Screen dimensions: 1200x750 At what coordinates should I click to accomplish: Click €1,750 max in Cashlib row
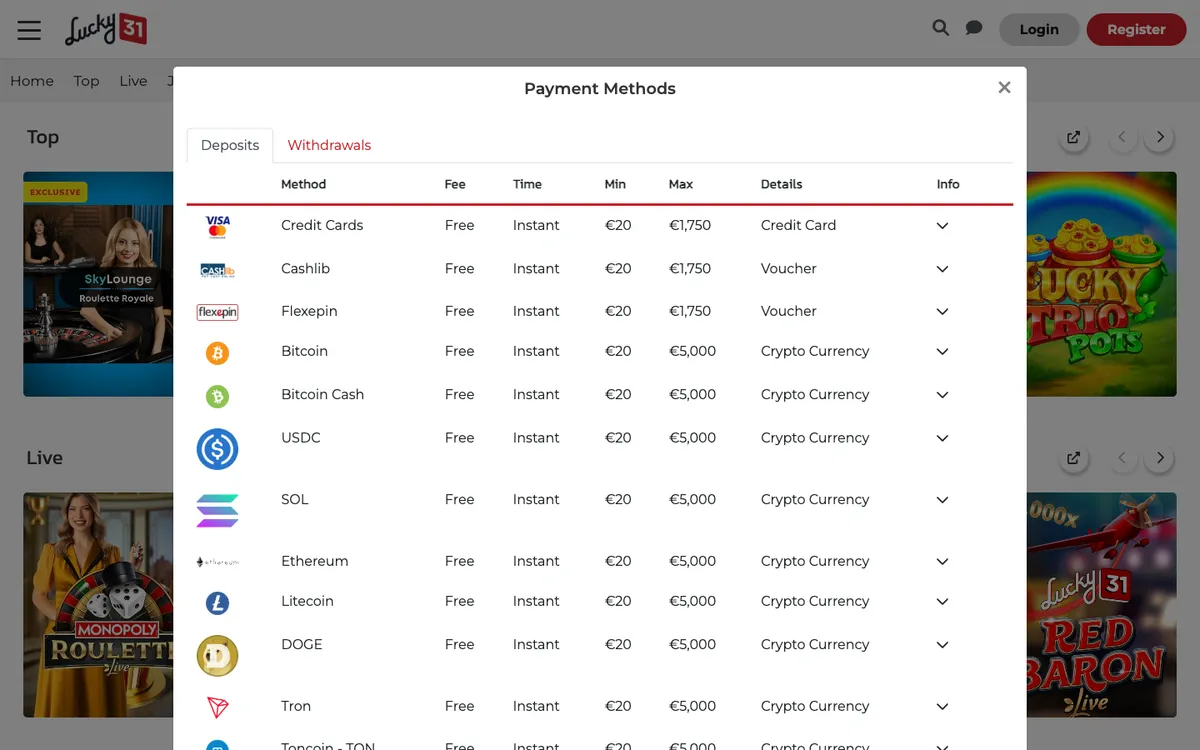[x=690, y=268]
